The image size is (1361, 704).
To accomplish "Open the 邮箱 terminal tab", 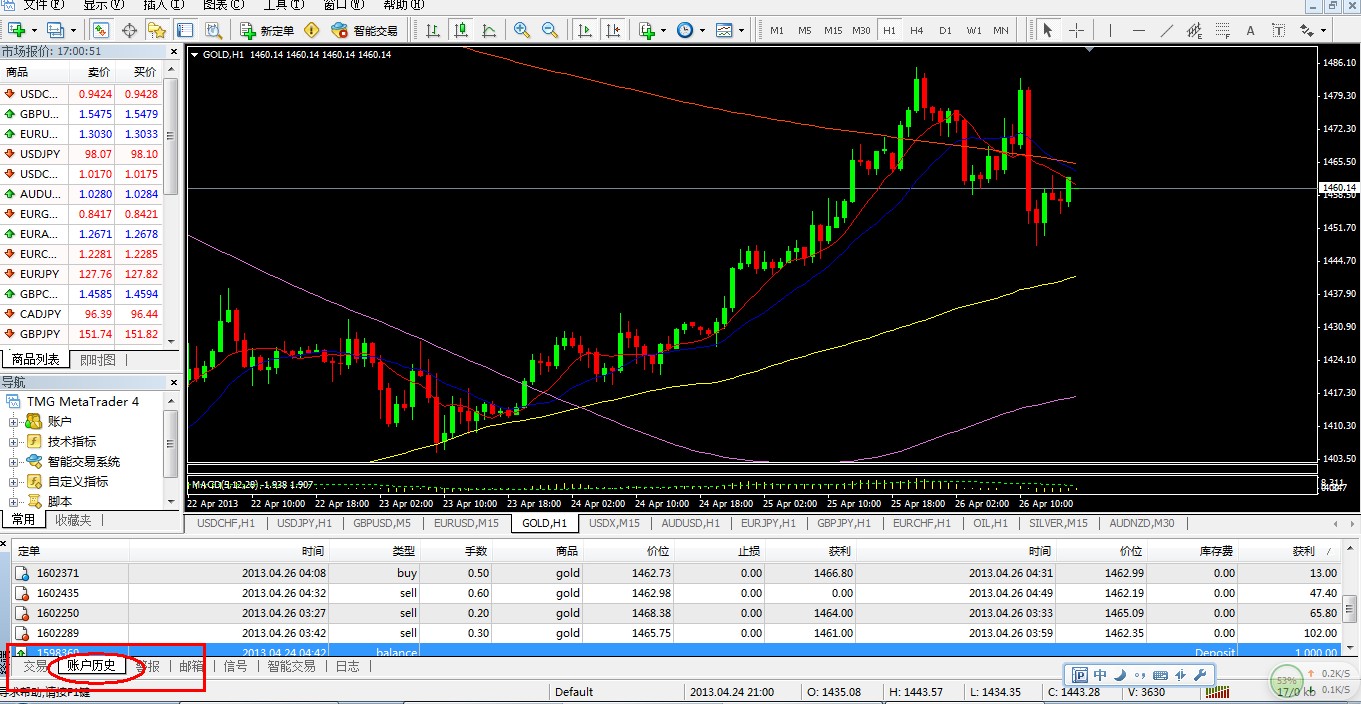I will click(x=191, y=666).
